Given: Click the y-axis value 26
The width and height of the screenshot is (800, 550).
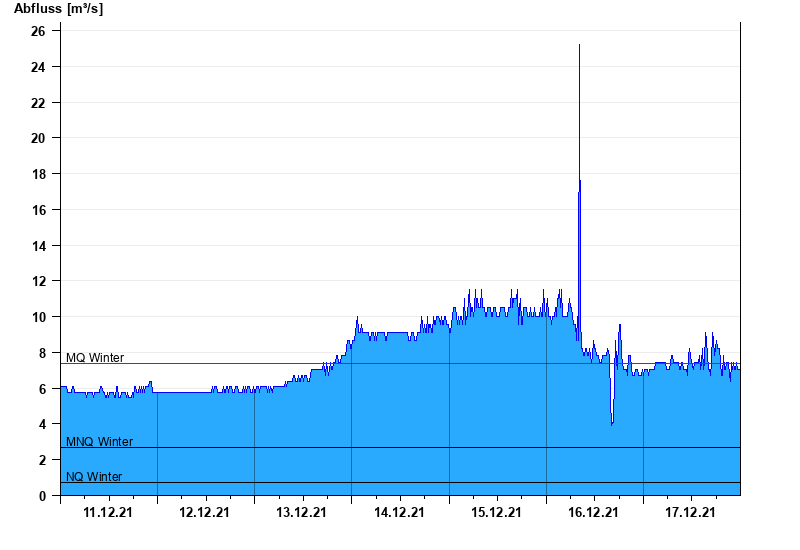Looking at the screenshot, I should [x=38, y=31].
